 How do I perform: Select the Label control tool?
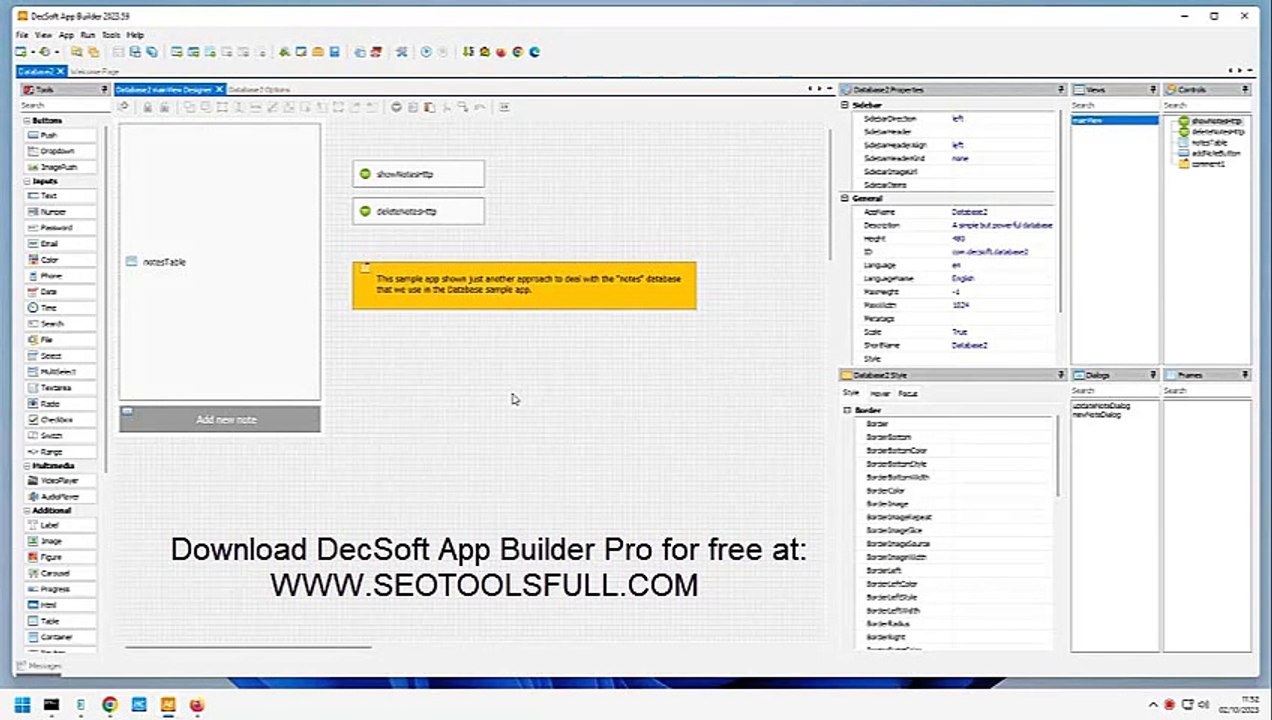[x=62, y=525]
